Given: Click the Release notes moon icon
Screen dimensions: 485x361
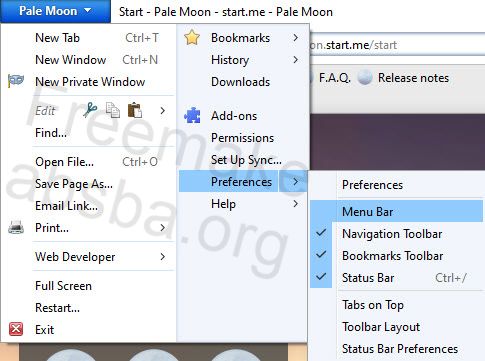Looking at the screenshot, I should pyautogui.click(x=365, y=78).
